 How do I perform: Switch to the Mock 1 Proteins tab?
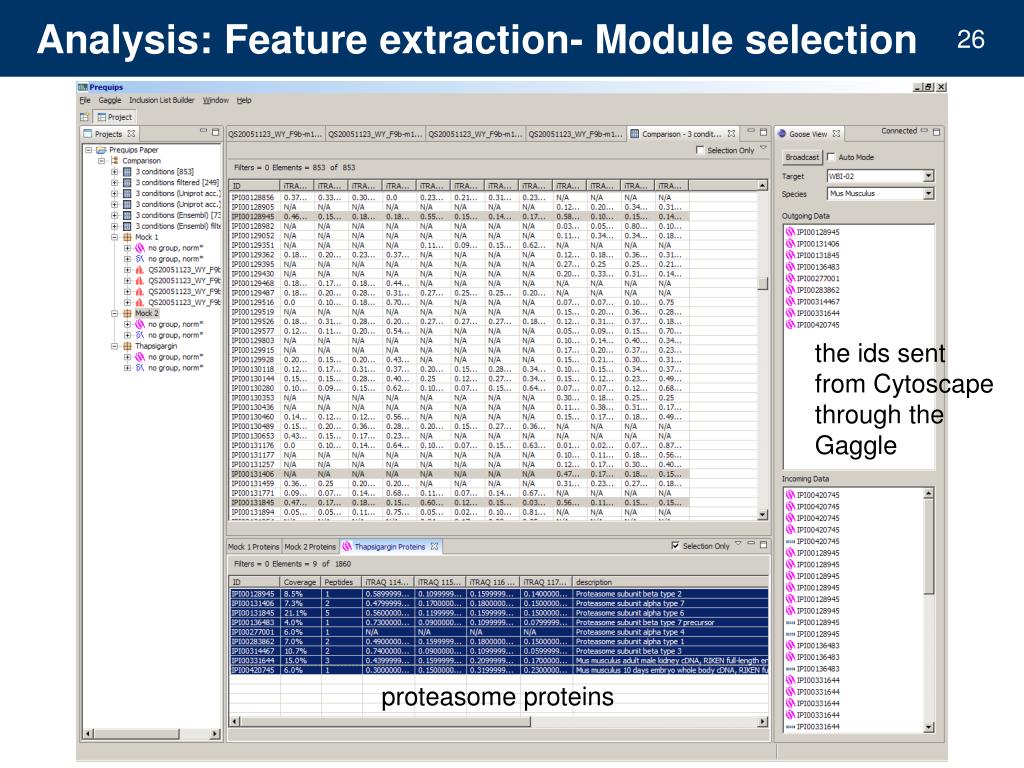pos(253,547)
